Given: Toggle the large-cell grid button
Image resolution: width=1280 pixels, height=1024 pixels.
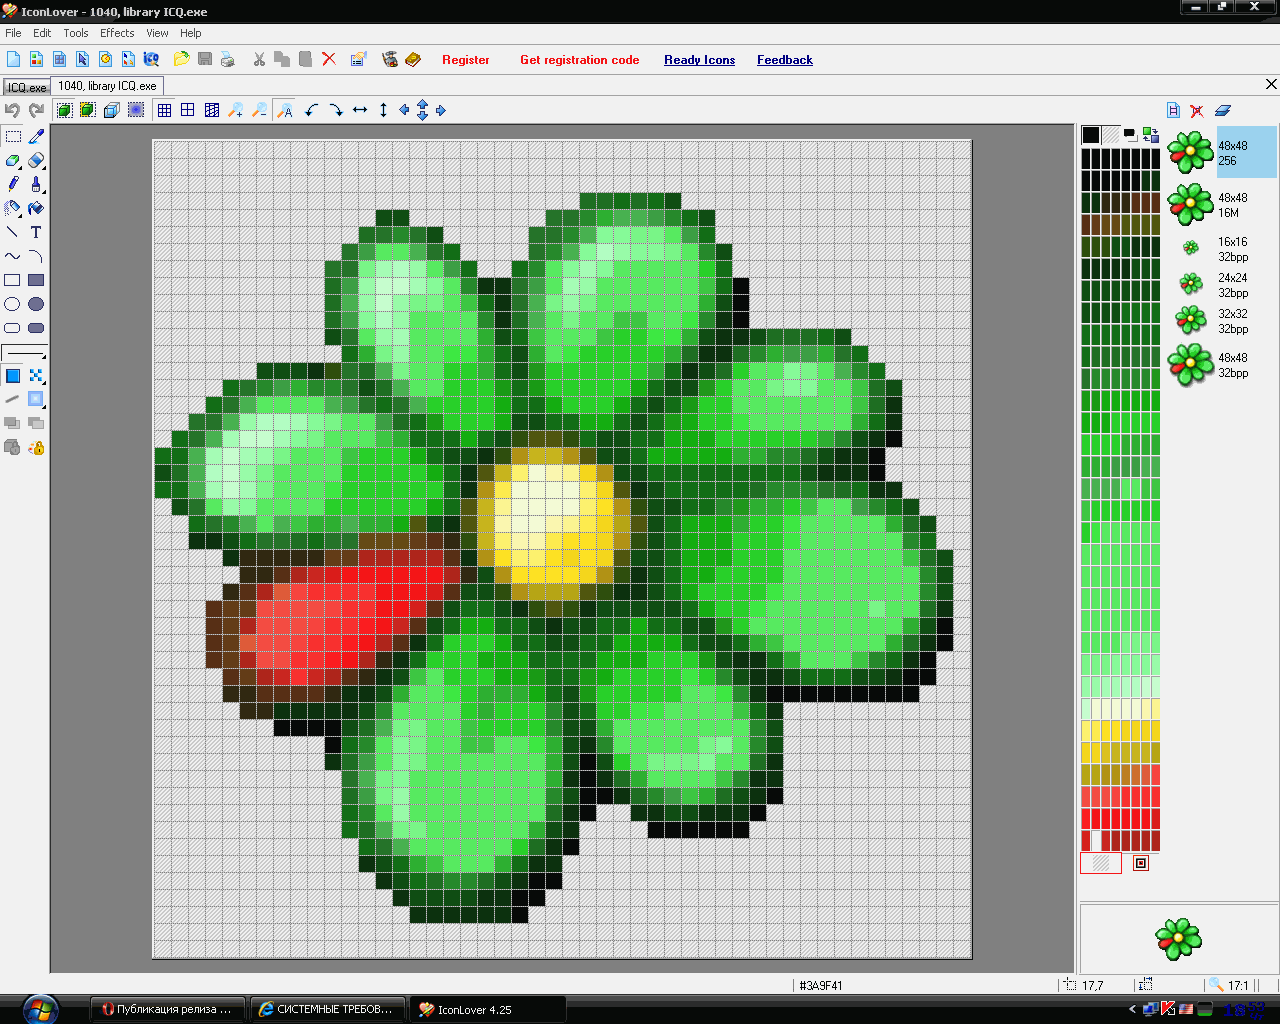Looking at the screenshot, I should (x=188, y=110).
